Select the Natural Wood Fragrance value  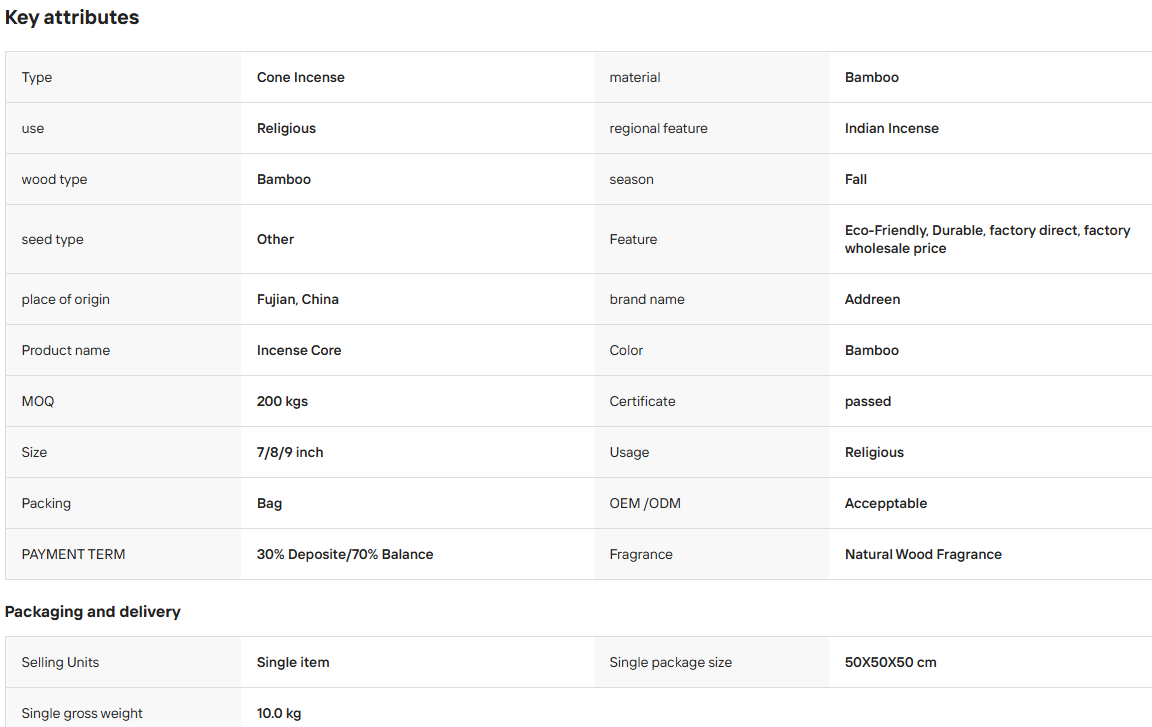click(x=923, y=554)
